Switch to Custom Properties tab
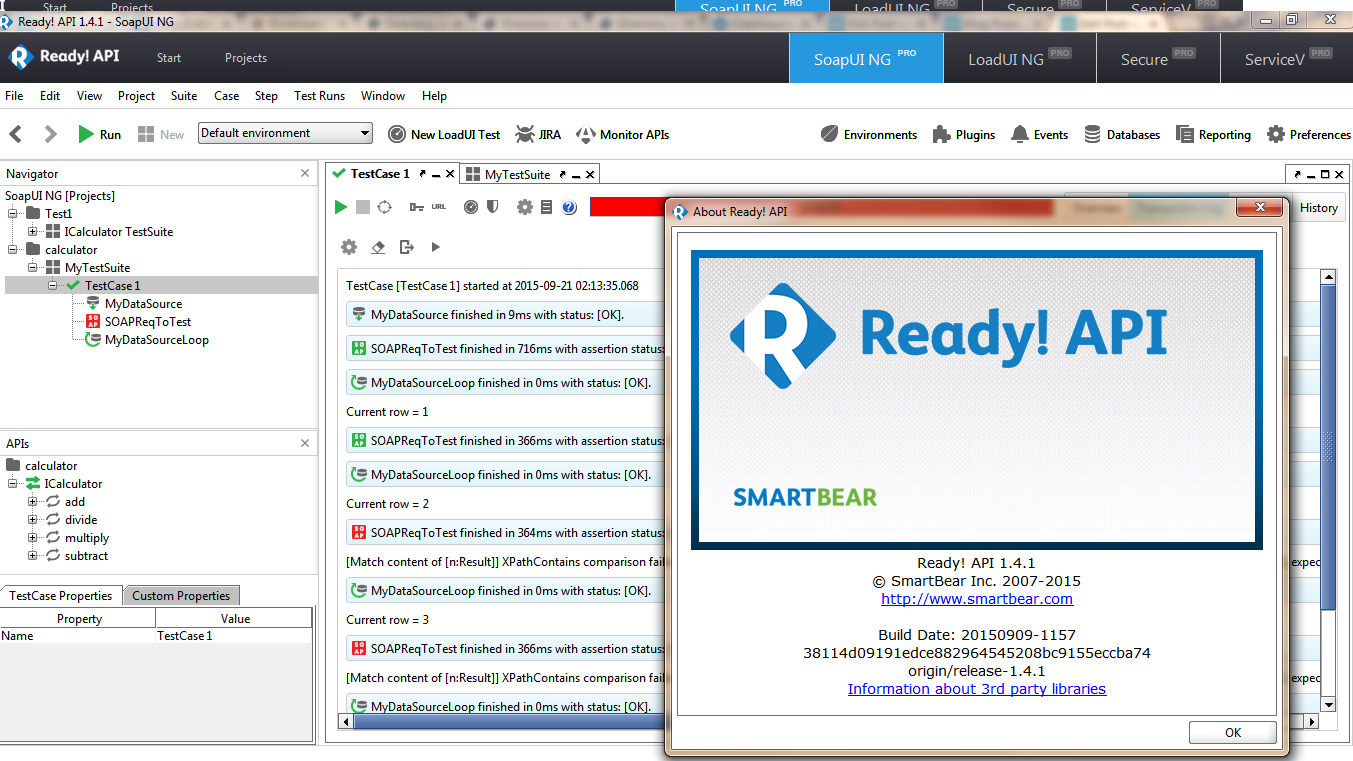 point(181,595)
